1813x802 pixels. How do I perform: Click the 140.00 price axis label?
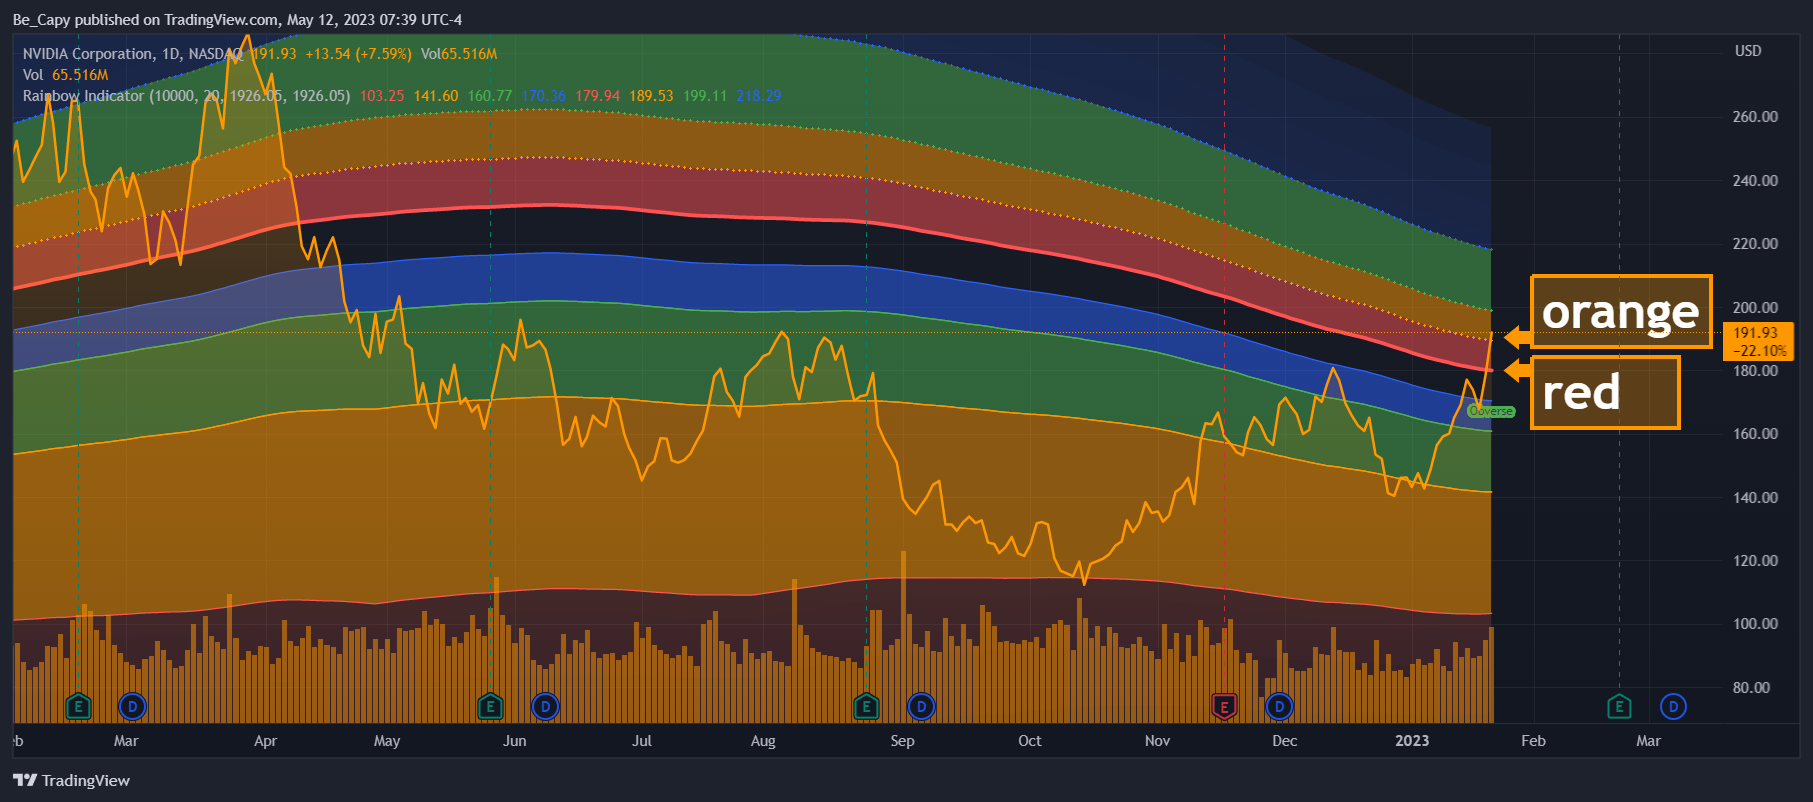1755,498
